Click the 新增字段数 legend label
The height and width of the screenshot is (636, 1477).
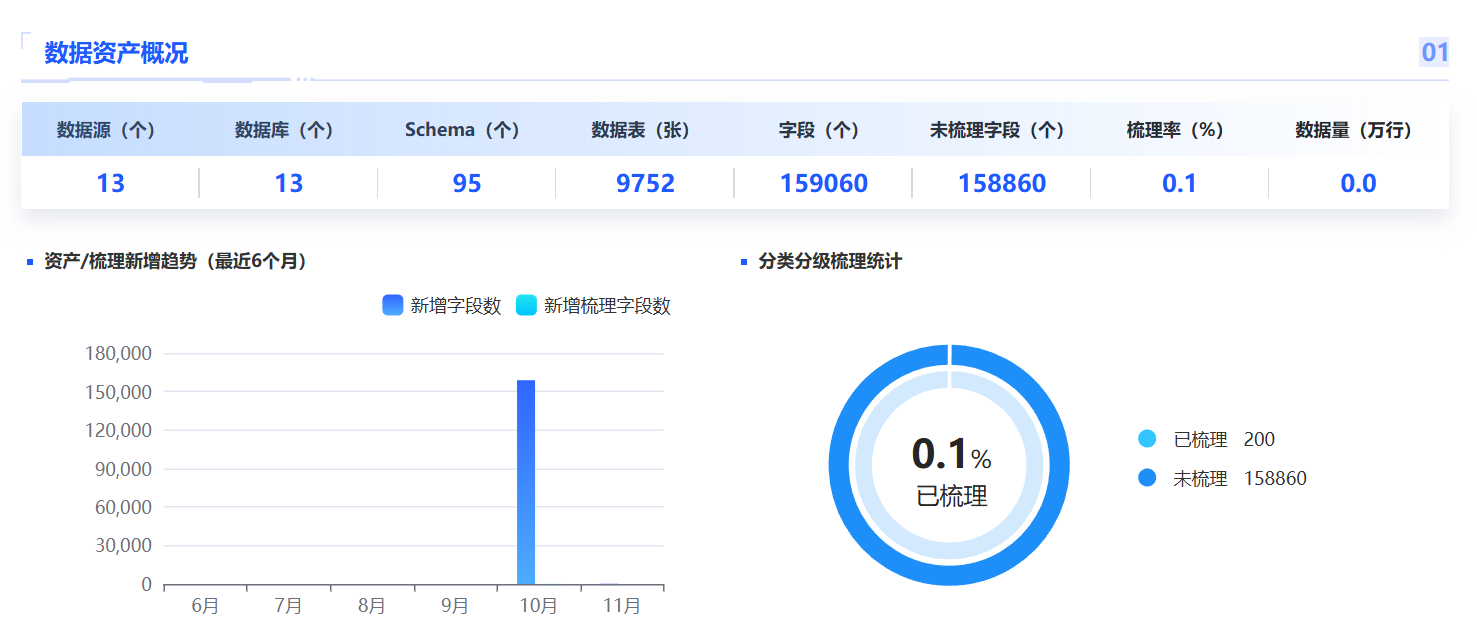[x=456, y=306]
